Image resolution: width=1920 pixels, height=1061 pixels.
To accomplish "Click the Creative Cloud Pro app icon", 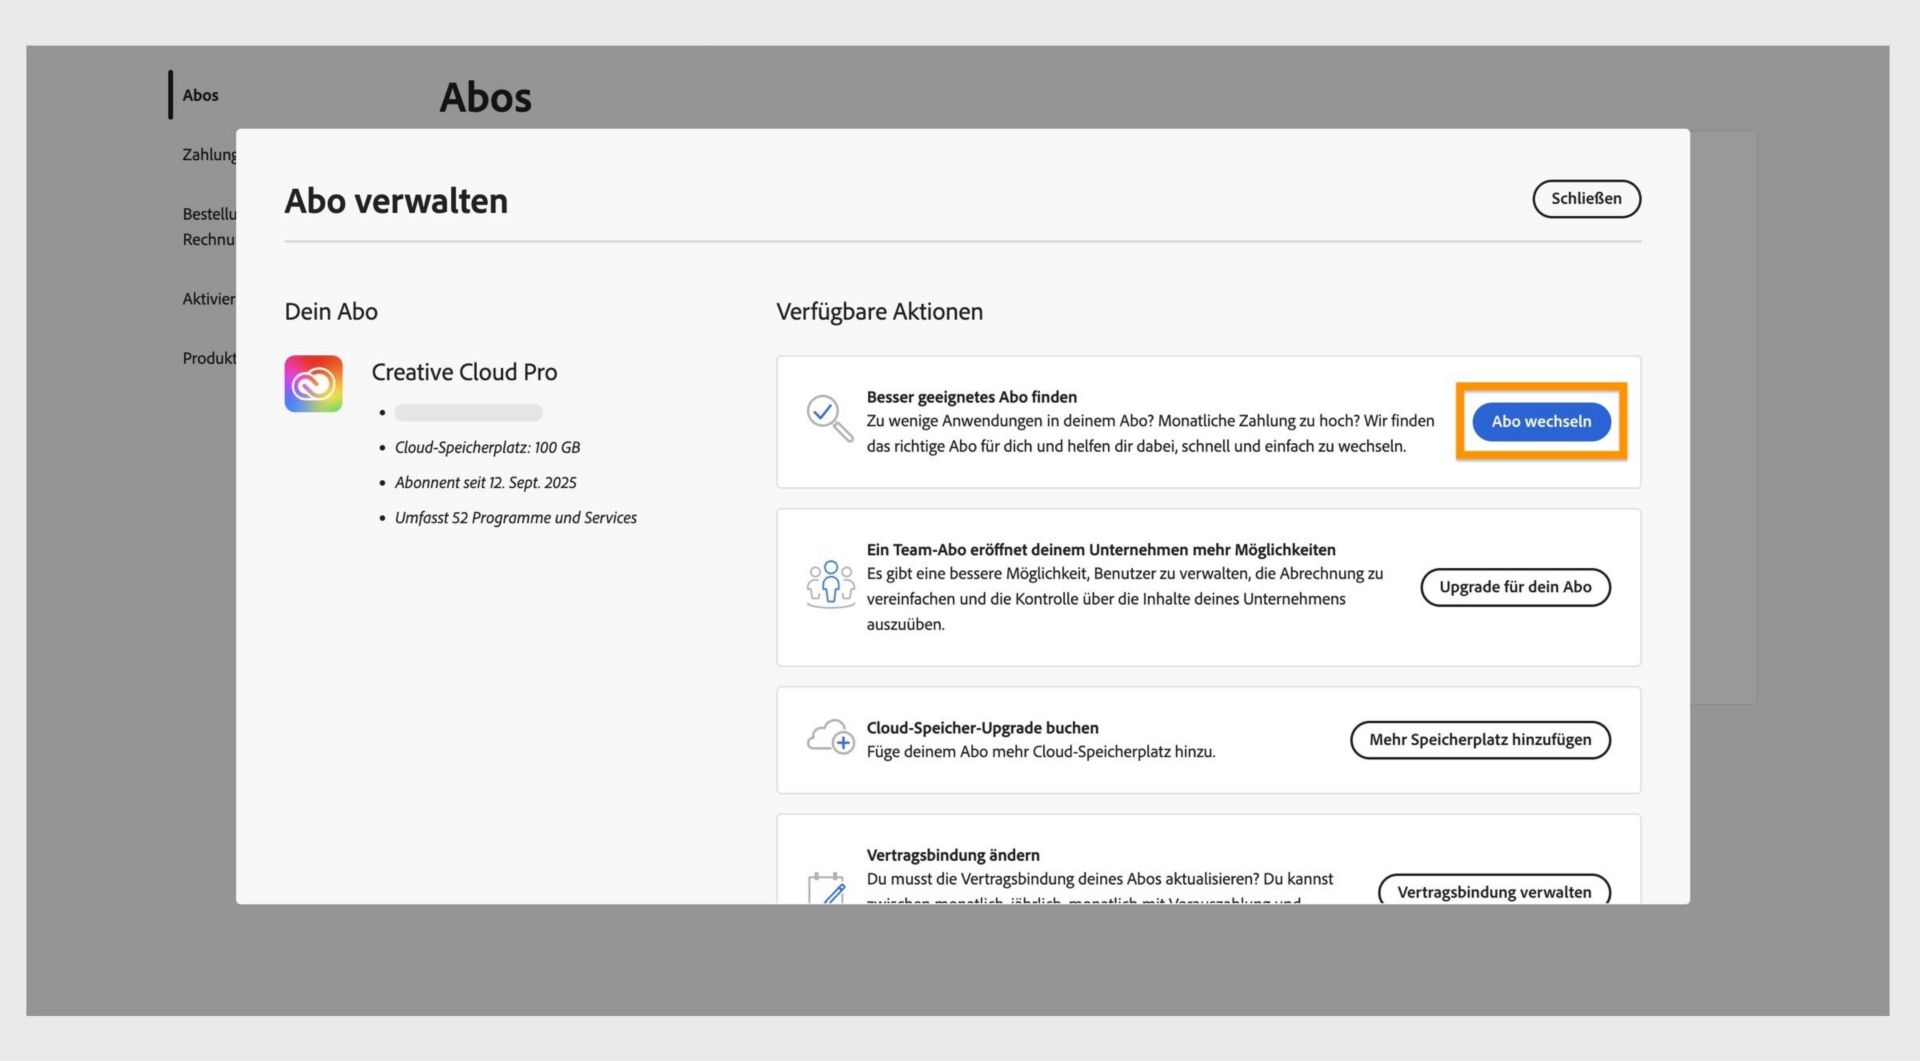I will coord(313,384).
